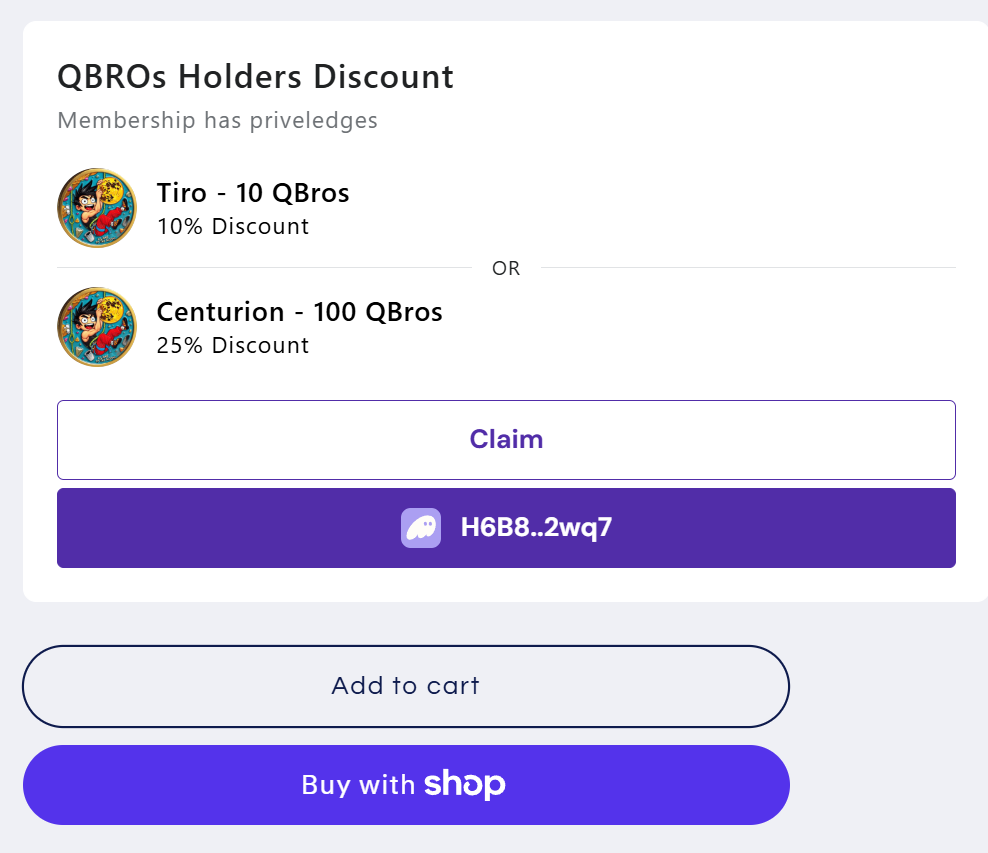Select the Tiro - 10 QBros label
Viewport: 988px width, 853px height.
pos(253,193)
